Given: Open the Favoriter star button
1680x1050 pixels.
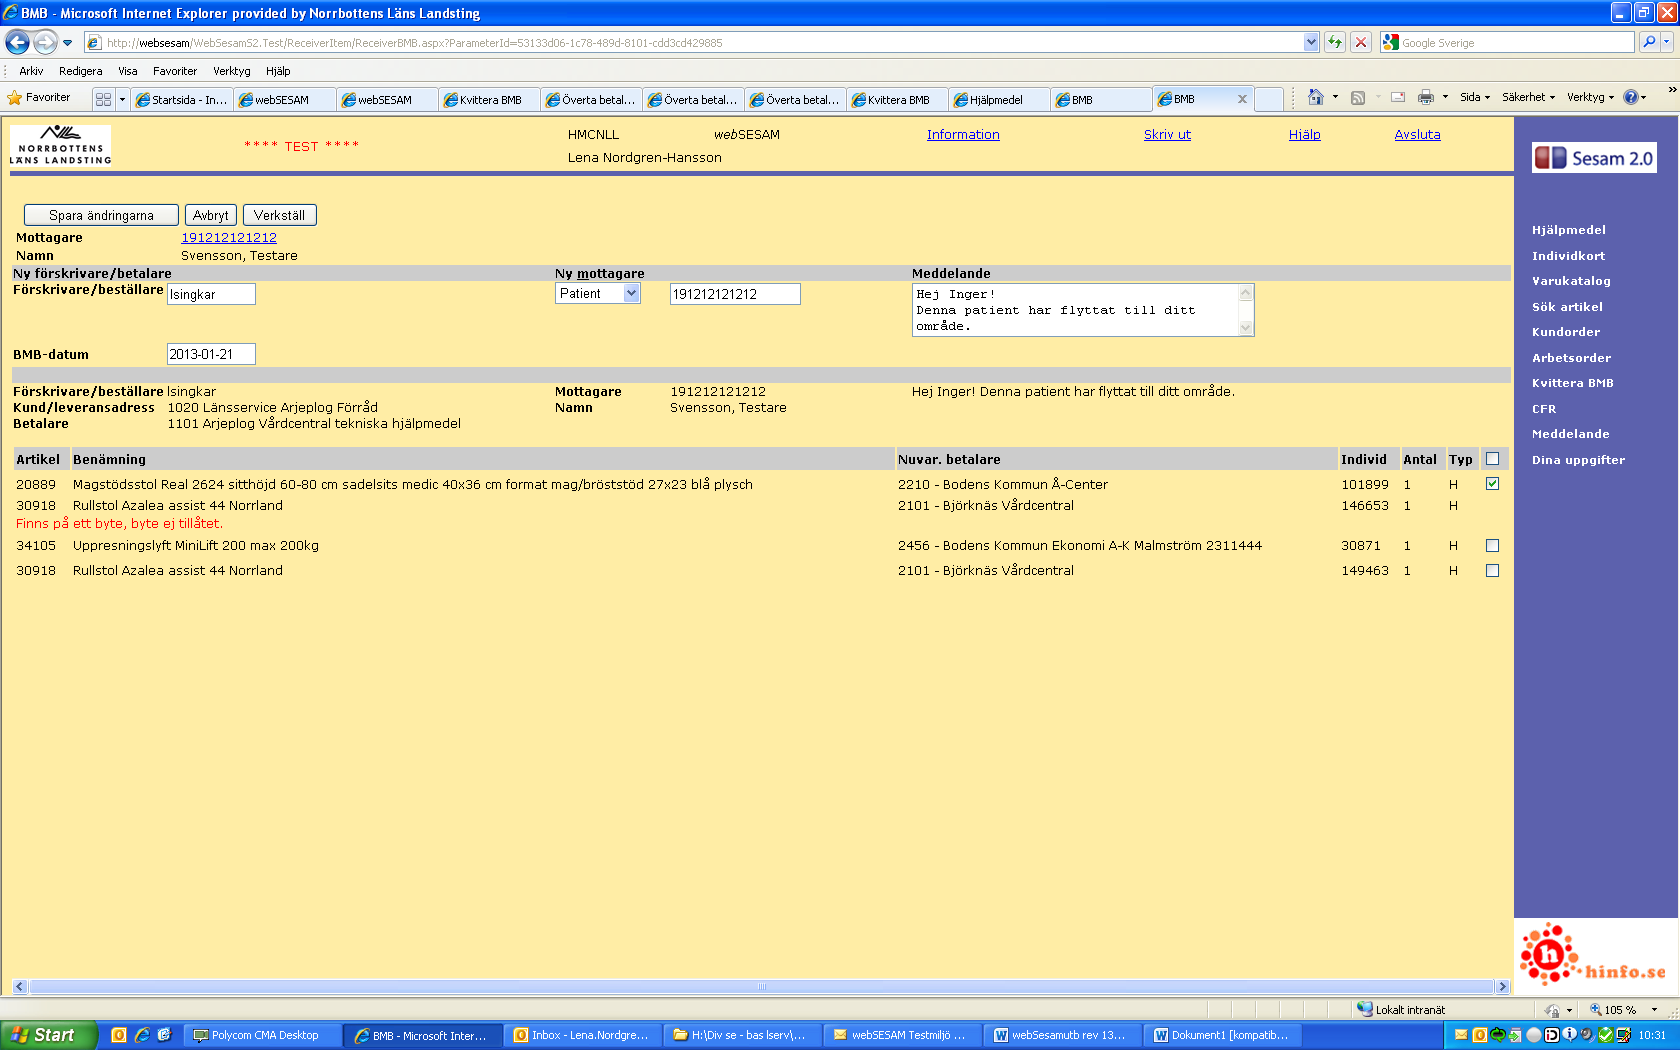Looking at the screenshot, I should [39, 98].
